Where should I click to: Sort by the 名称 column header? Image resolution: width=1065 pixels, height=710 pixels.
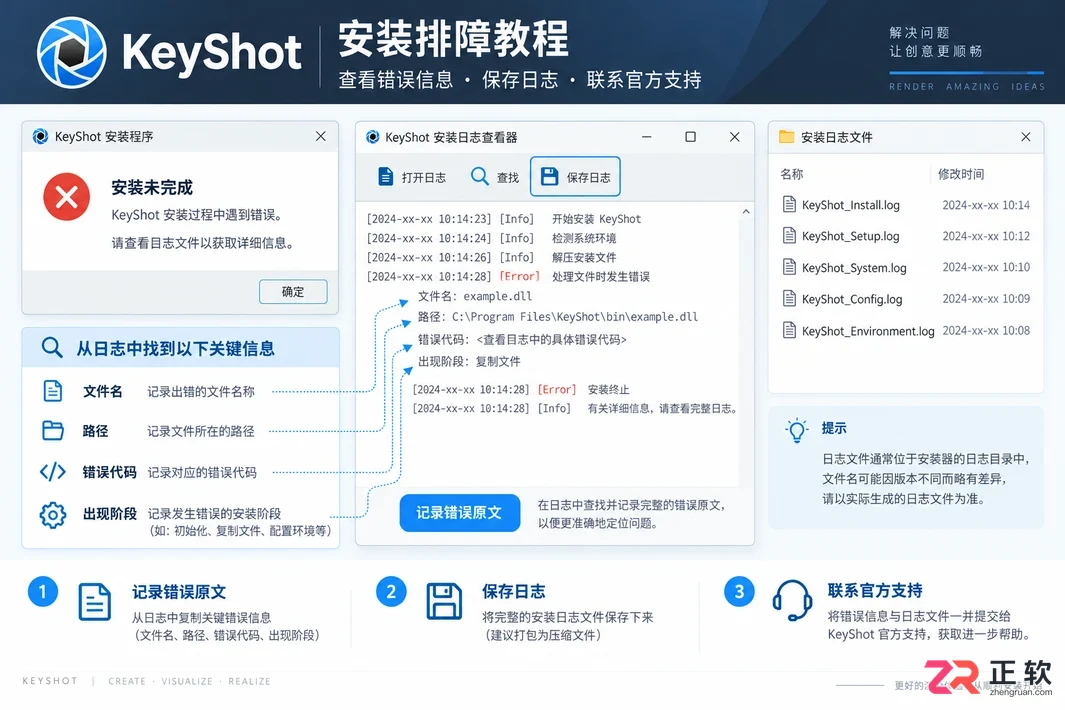coord(792,174)
